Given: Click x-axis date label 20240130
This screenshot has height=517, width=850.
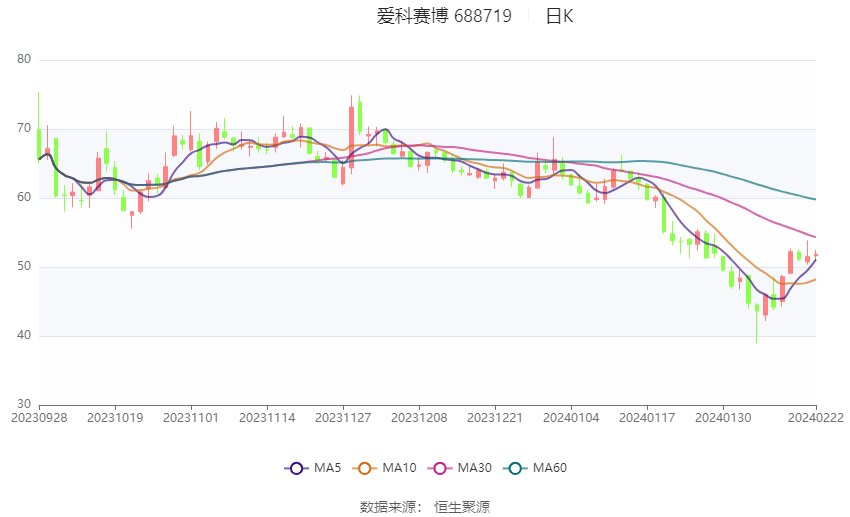Looking at the screenshot, I should (723, 418).
